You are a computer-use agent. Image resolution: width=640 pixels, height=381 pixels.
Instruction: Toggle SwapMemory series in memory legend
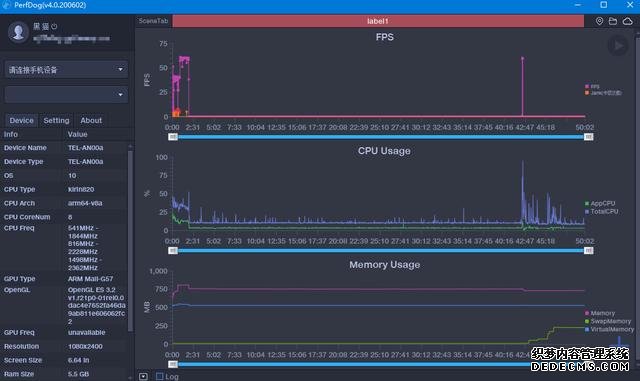[x=608, y=321]
